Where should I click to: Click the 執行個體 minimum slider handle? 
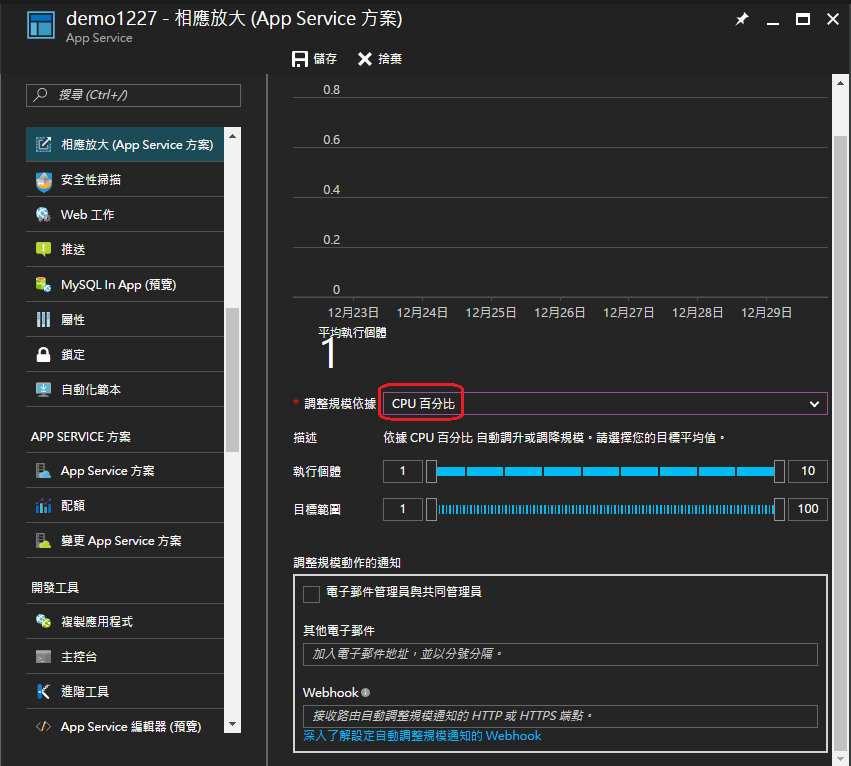pyautogui.click(x=431, y=471)
